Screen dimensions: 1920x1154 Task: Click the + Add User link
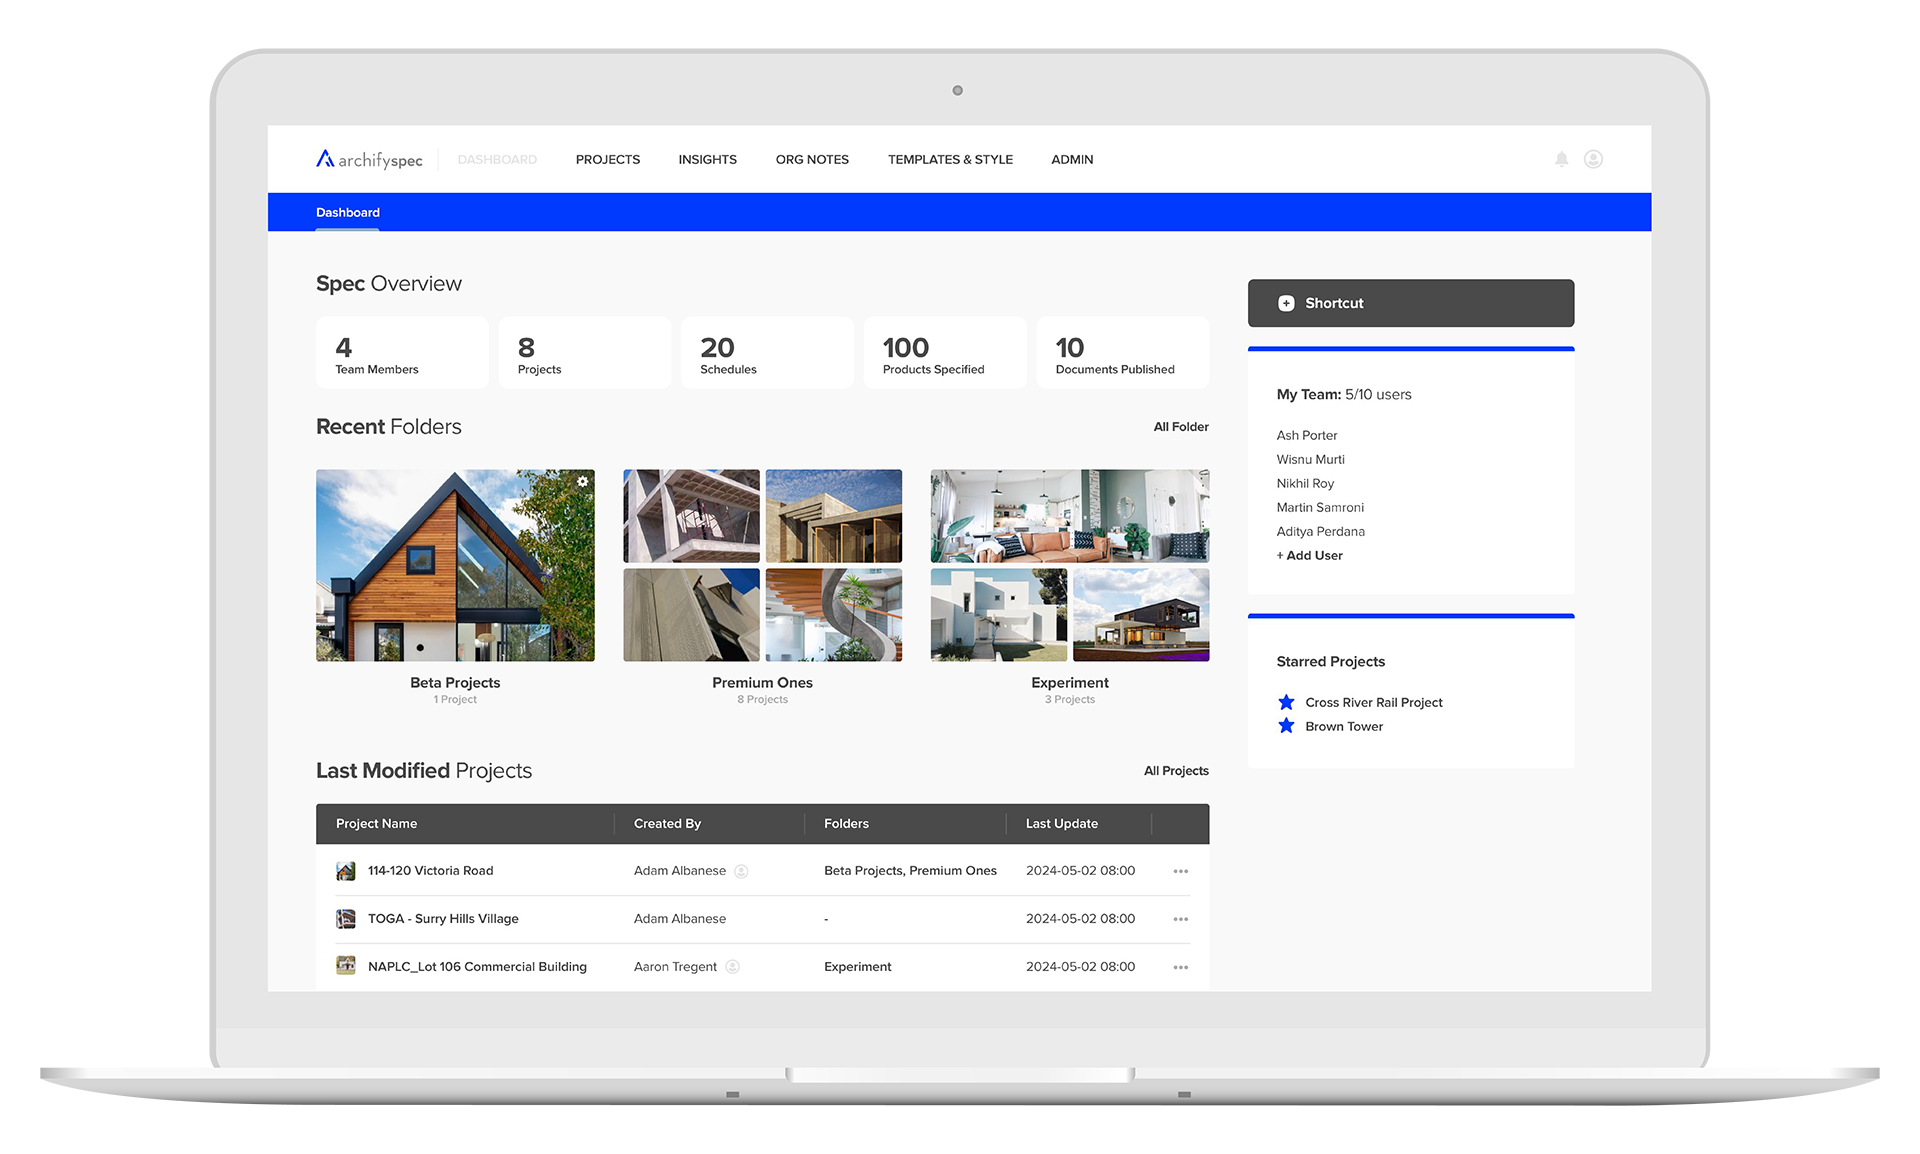1309,556
